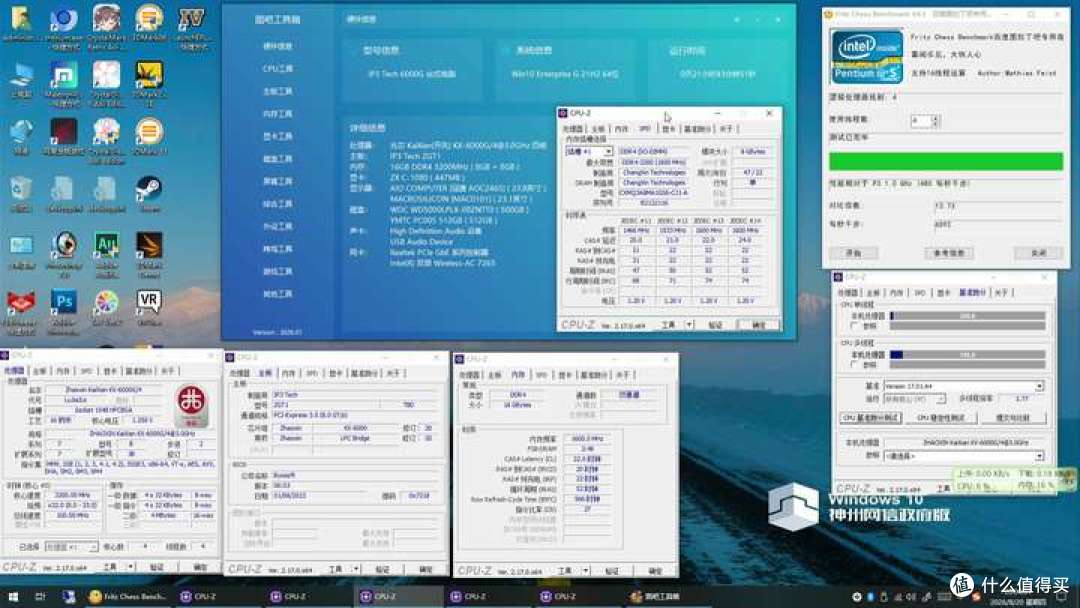Image resolution: width=1080 pixels, height=608 pixels.
Task: Open the 工具 dropdown arrow in CPU-Z processor window
Action: point(131,567)
